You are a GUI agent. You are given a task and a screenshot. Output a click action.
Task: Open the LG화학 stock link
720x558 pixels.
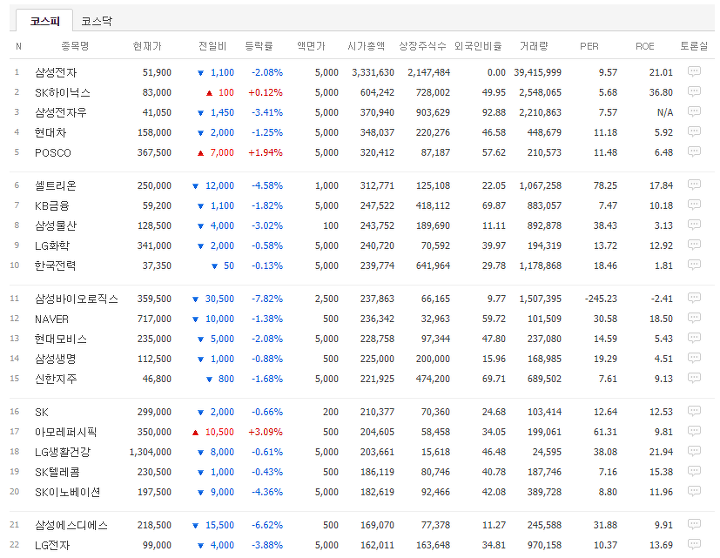coord(52,246)
